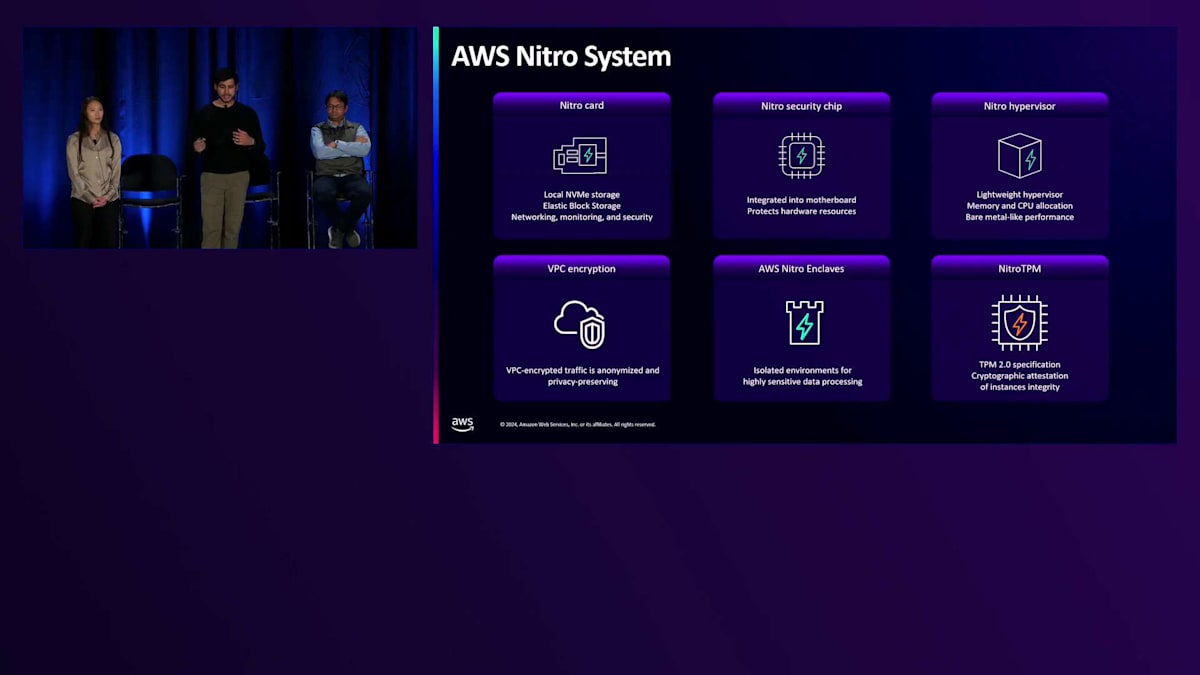This screenshot has height=675, width=1200.
Task: Click the speaker video feed thumbnail
Action: pos(220,138)
